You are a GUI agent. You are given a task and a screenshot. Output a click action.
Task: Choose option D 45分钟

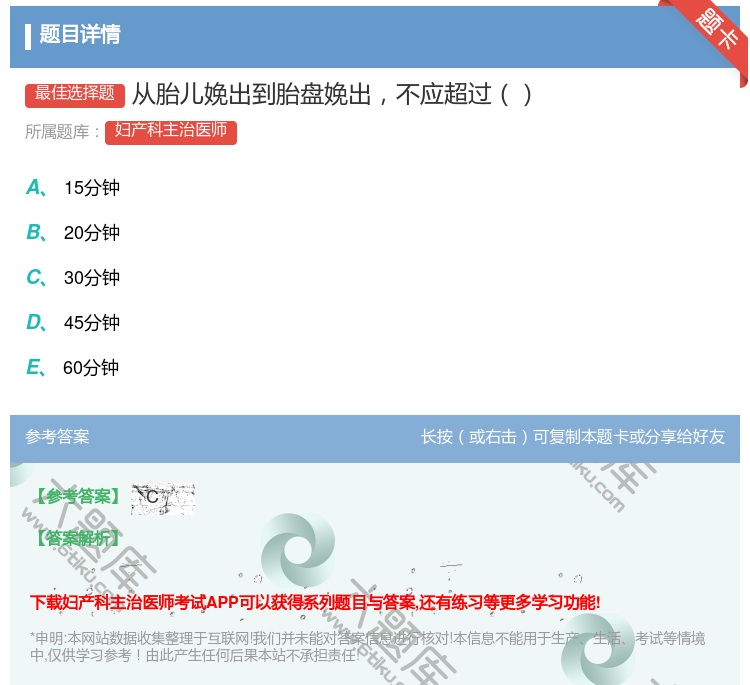[73, 322]
